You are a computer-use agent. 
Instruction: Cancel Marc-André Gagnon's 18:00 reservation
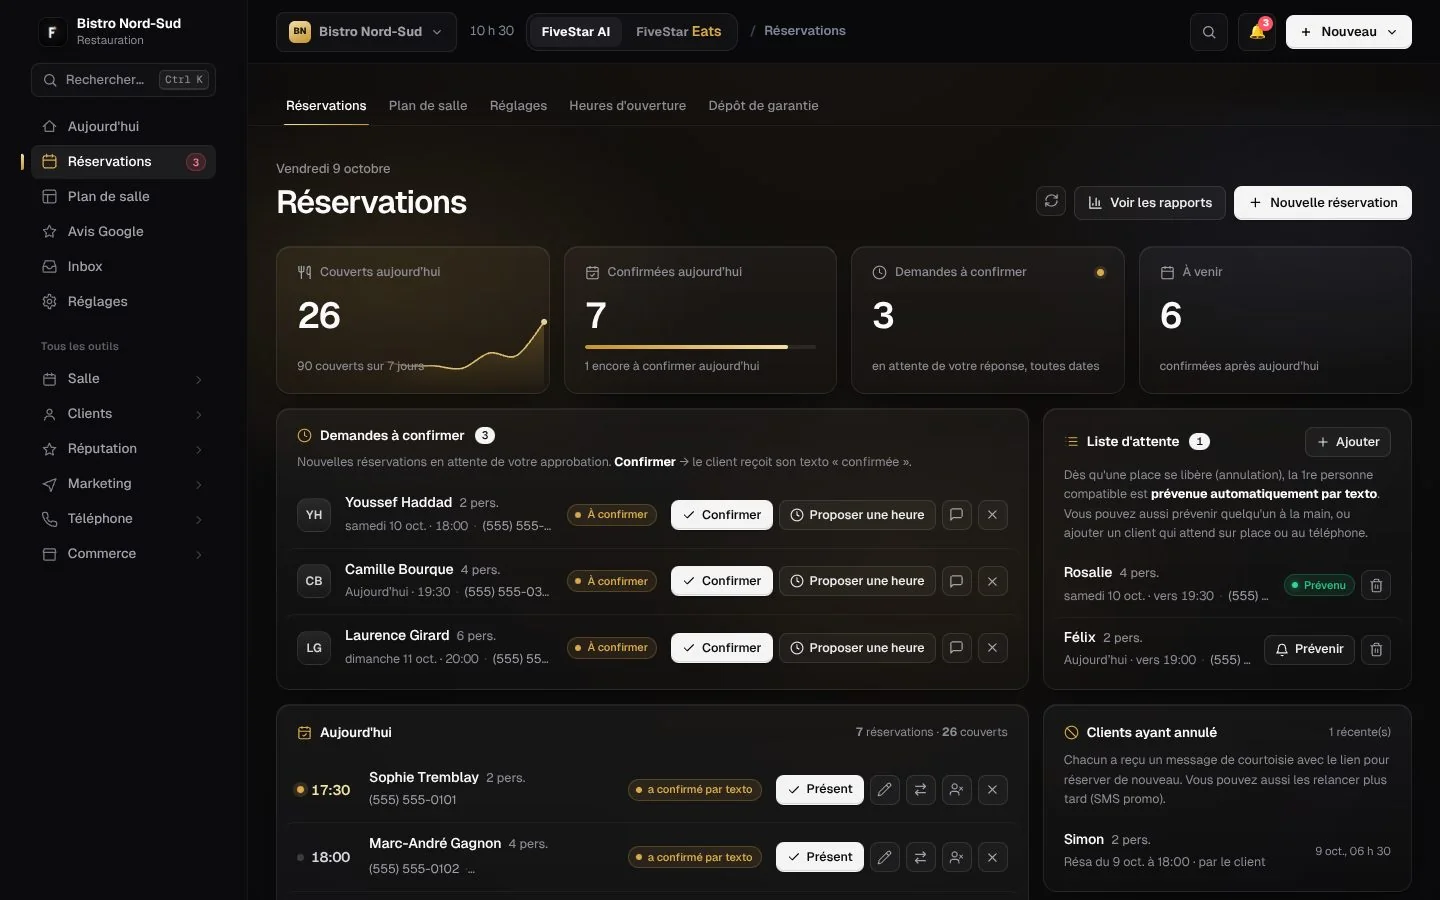click(x=992, y=857)
